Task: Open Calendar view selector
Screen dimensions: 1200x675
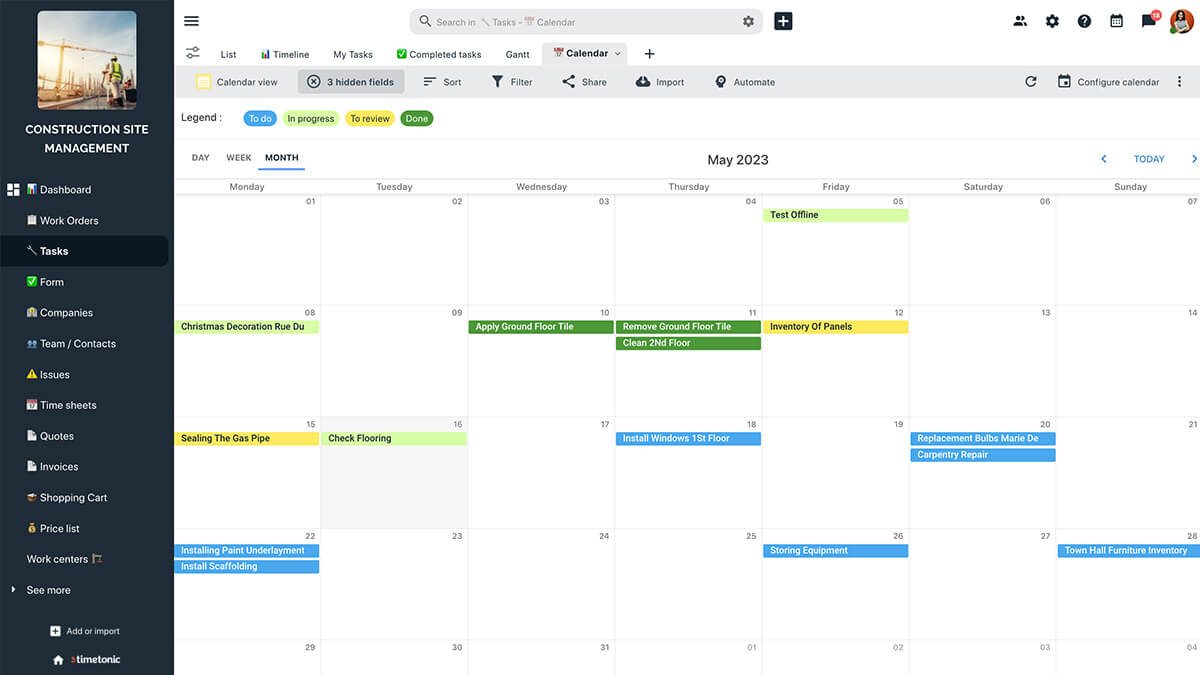Action: 237,82
